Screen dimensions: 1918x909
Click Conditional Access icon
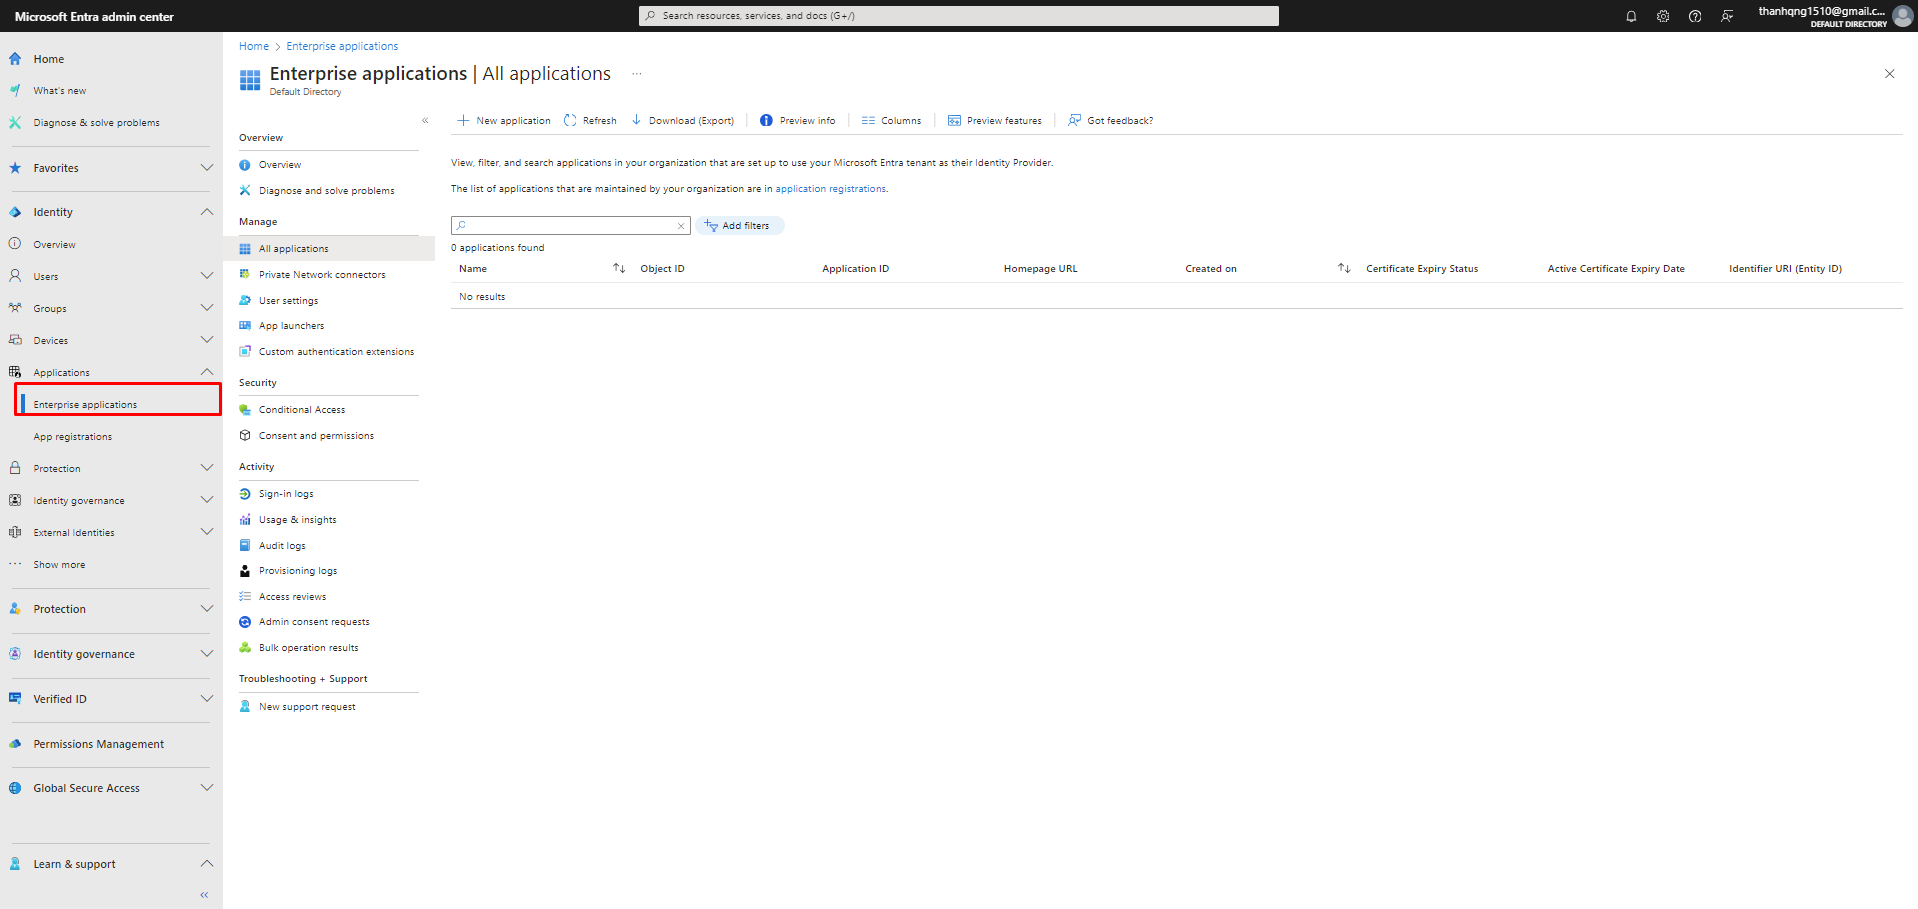coord(245,410)
